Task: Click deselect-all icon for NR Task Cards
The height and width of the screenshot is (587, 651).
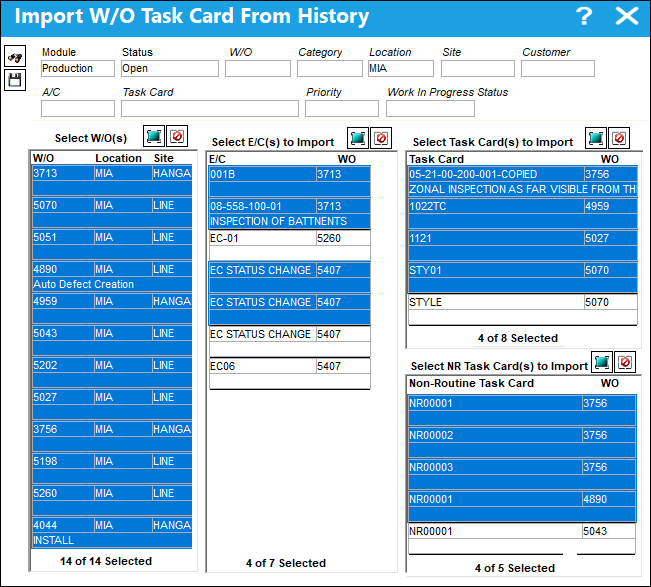Action: [x=625, y=362]
